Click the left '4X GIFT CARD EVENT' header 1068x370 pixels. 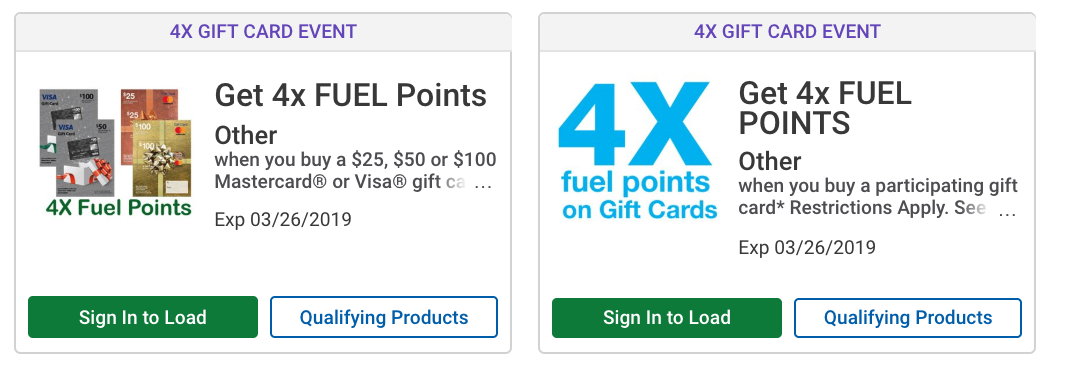point(263,31)
